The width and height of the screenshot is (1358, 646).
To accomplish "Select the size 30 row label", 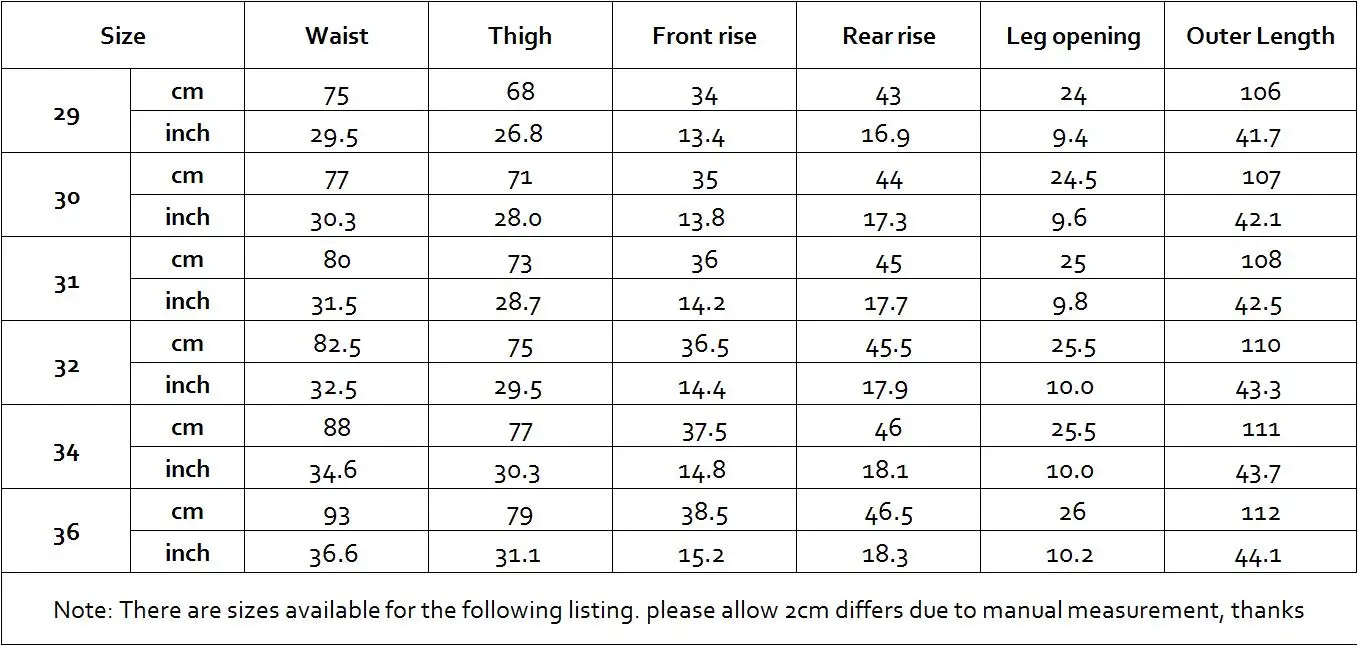I will [66, 197].
